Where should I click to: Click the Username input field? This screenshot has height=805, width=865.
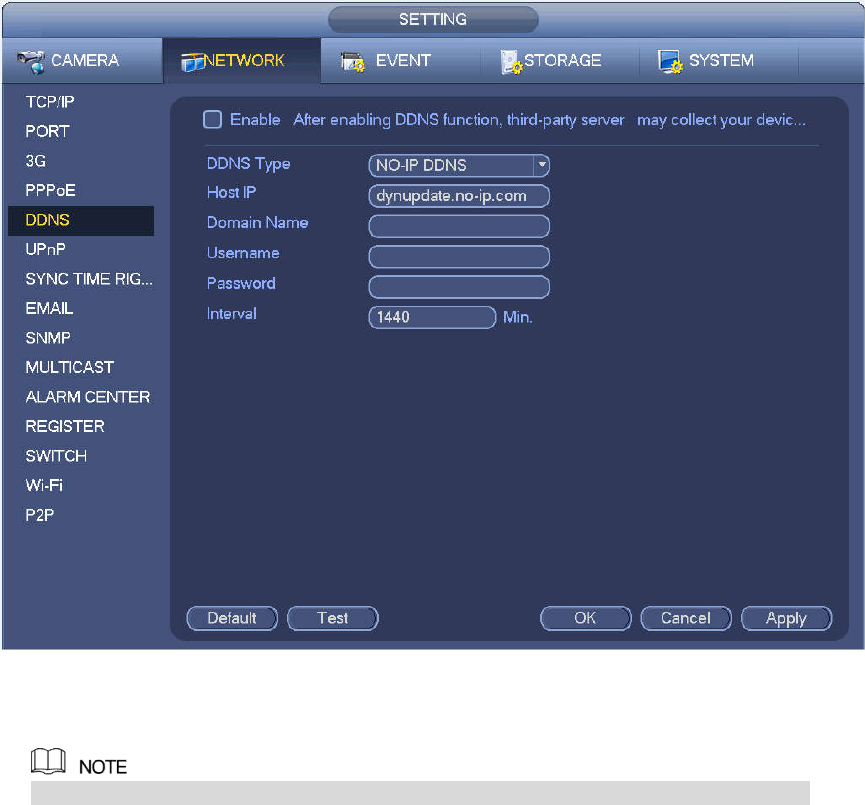pos(459,257)
